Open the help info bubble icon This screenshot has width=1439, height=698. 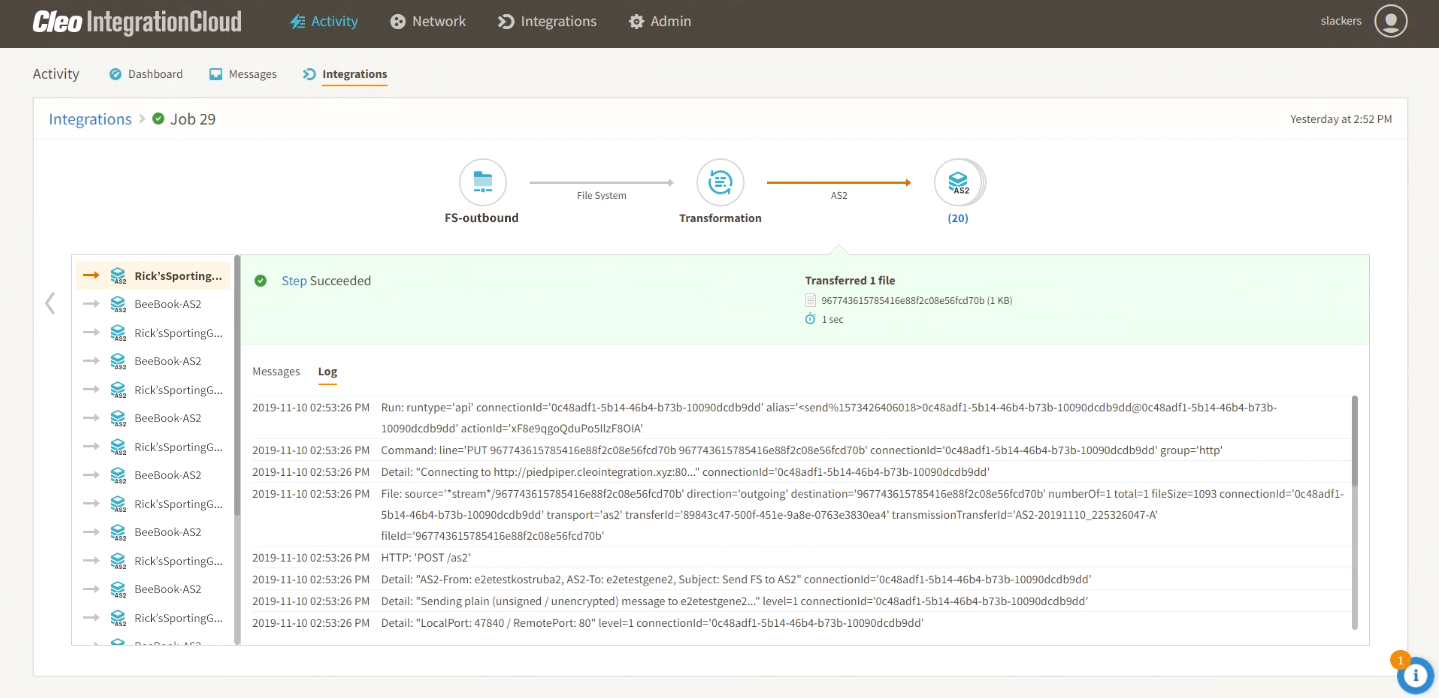(x=1414, y=675)
